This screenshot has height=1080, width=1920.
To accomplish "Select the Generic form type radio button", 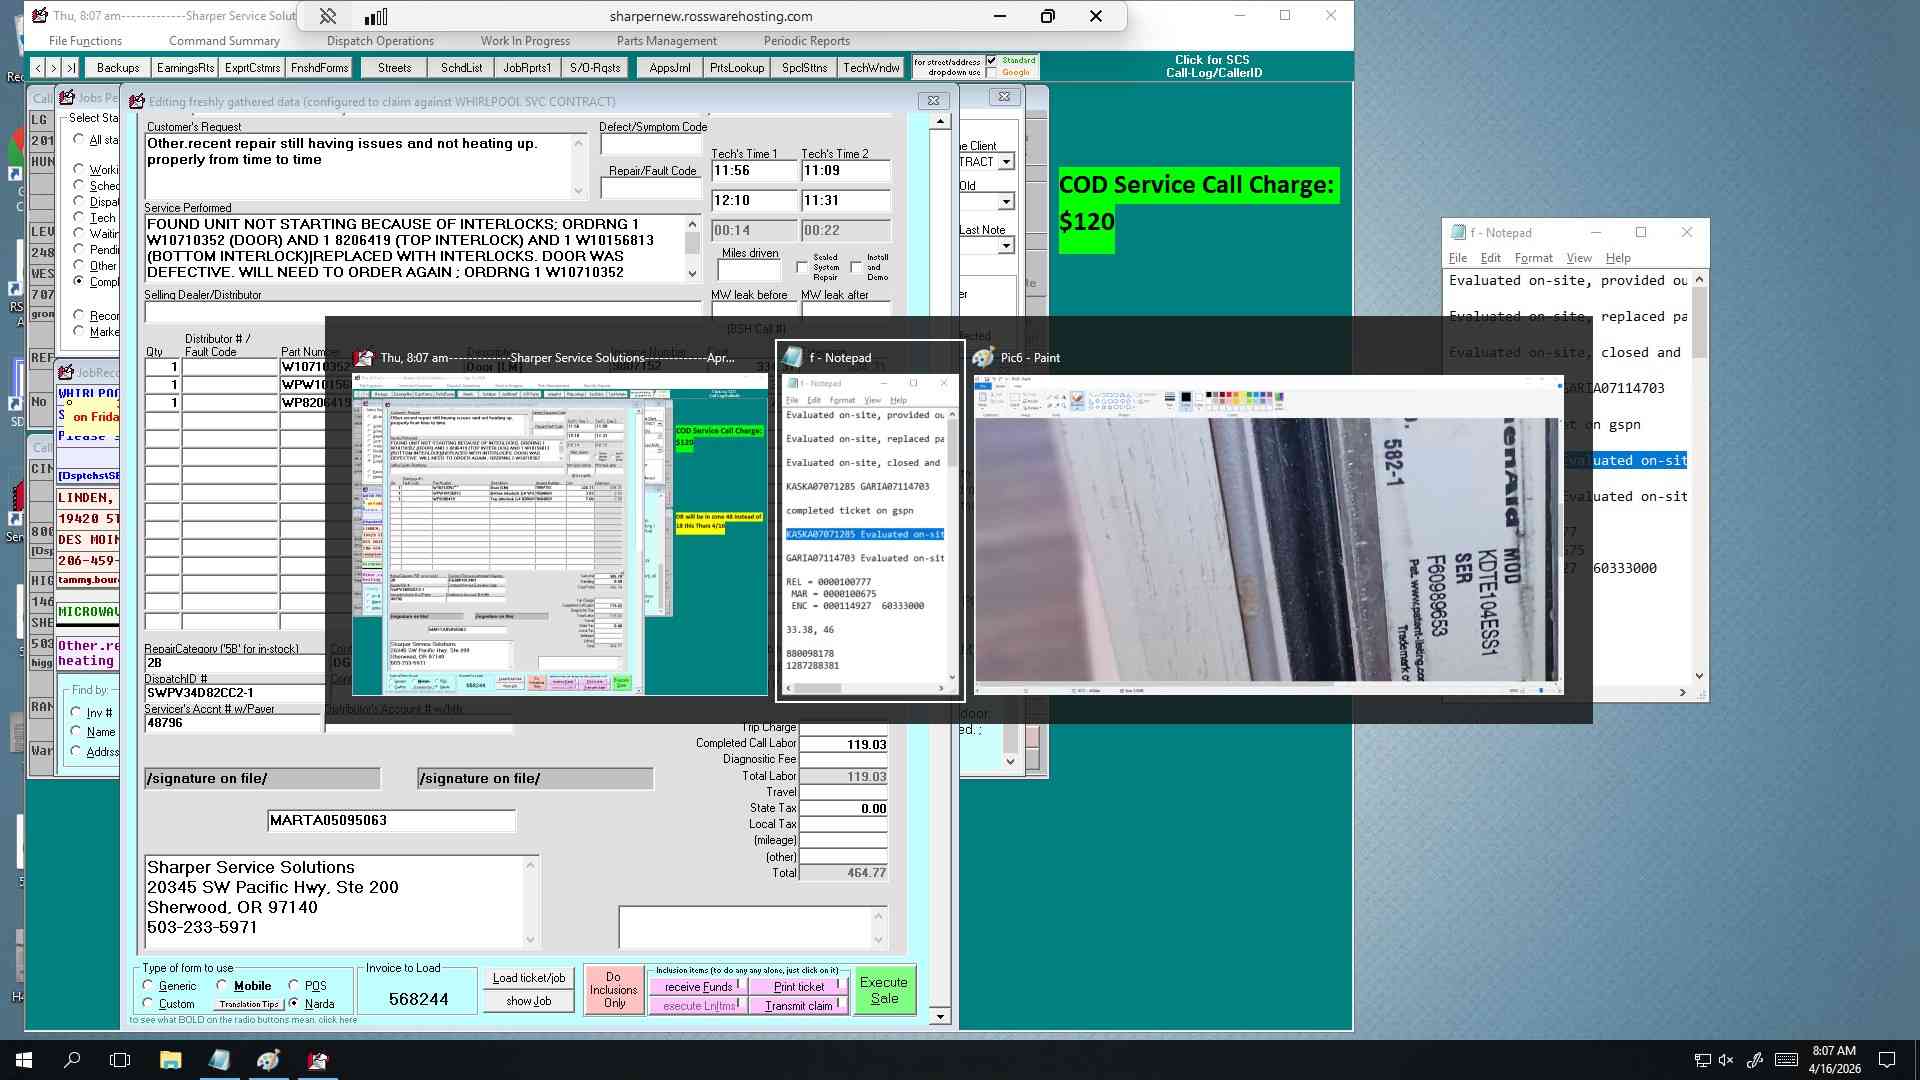I will point(148,985).
